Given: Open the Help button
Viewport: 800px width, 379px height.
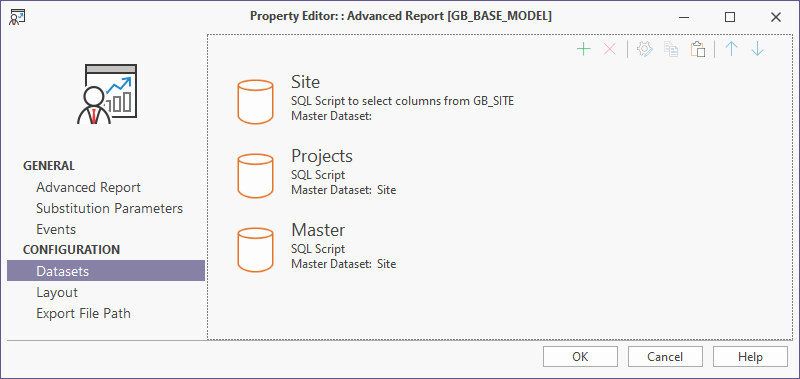Looking at the screenshot, I should coord(750,357).
